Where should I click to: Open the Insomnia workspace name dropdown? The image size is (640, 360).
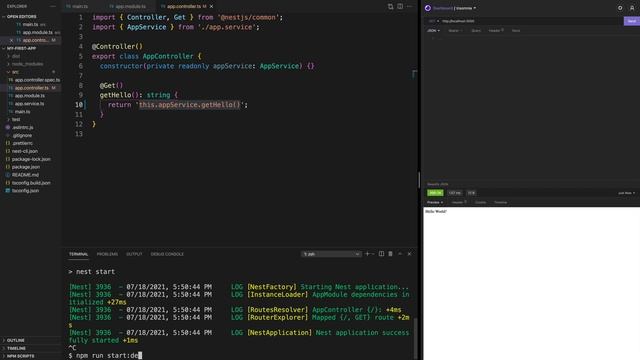coord(466,8)
